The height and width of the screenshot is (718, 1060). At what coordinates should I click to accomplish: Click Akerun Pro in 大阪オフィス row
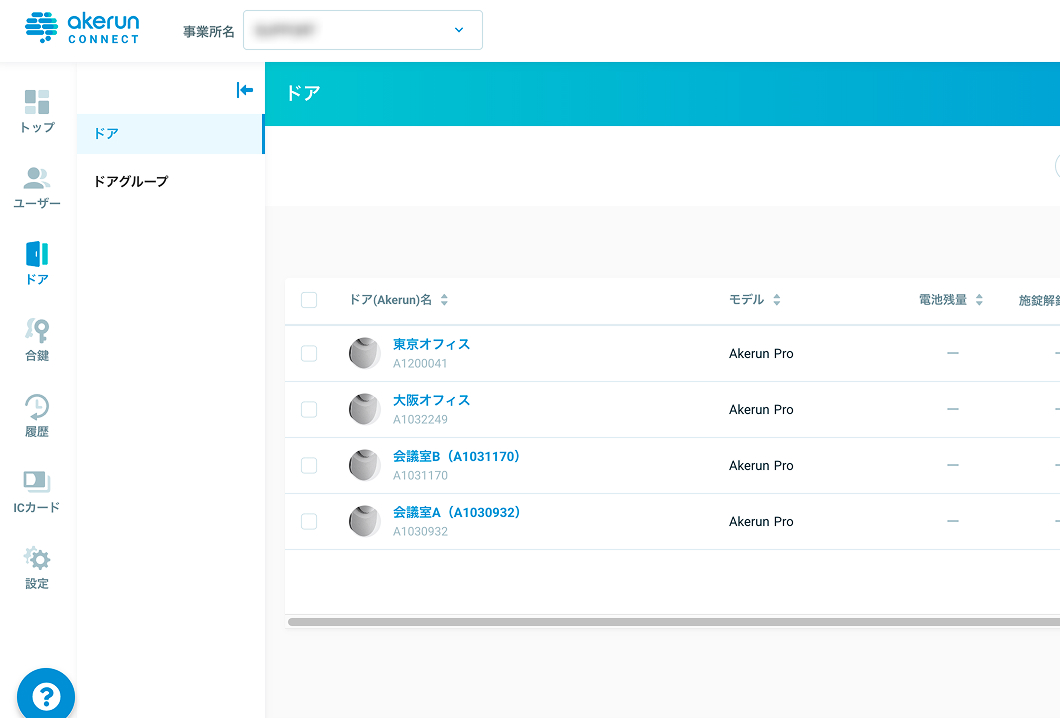click(761, 410)
